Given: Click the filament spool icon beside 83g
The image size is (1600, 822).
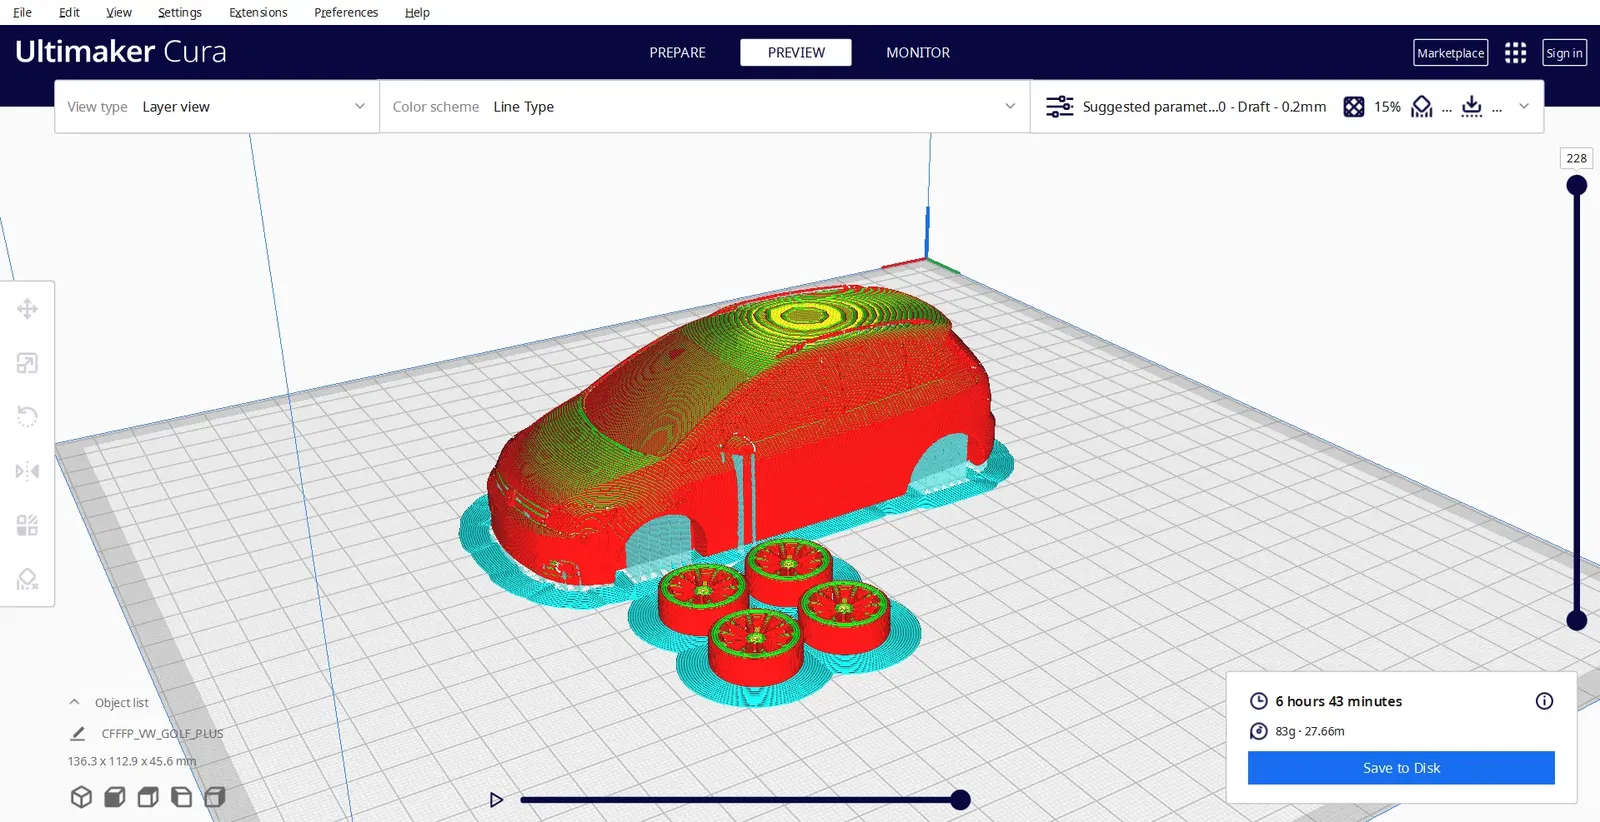Looking at the screenshot, I should click(1259, 731).
